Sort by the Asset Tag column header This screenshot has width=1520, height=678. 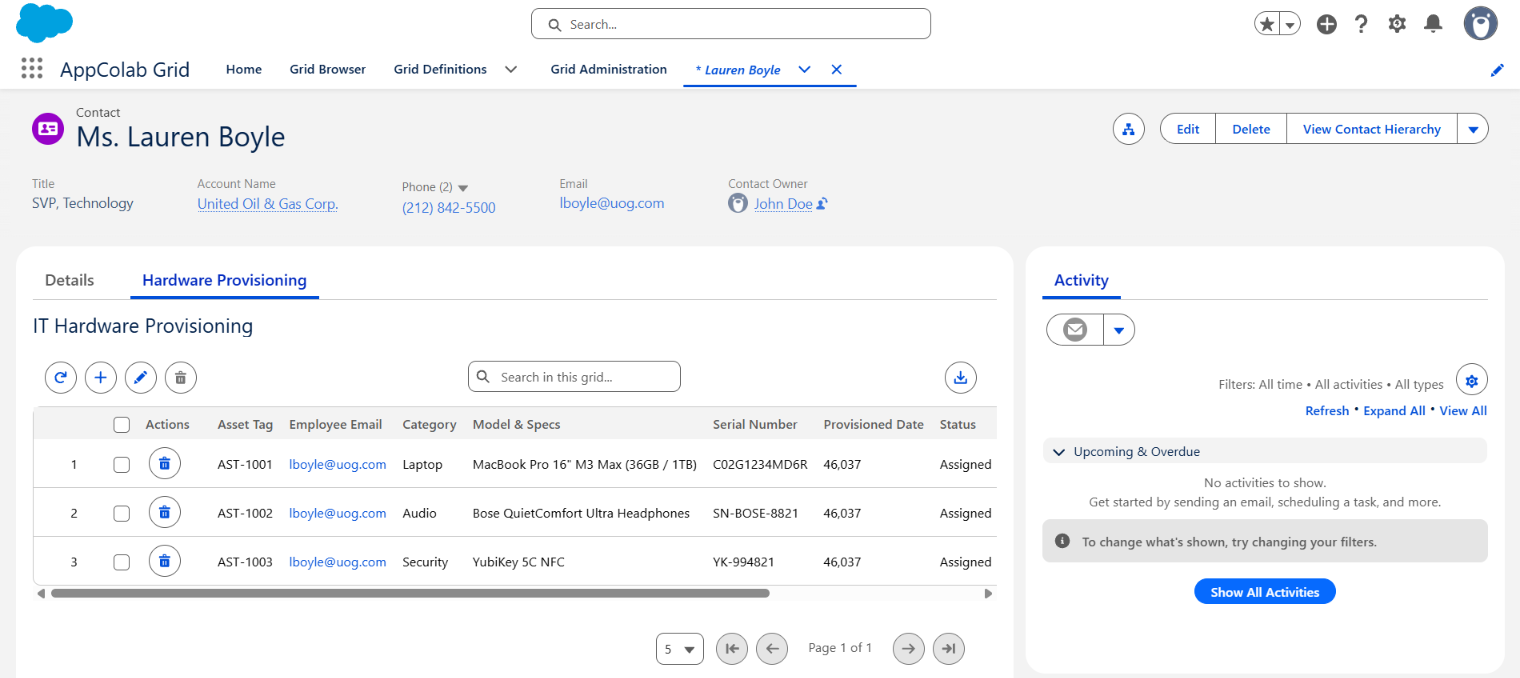[x=245, y=425]
